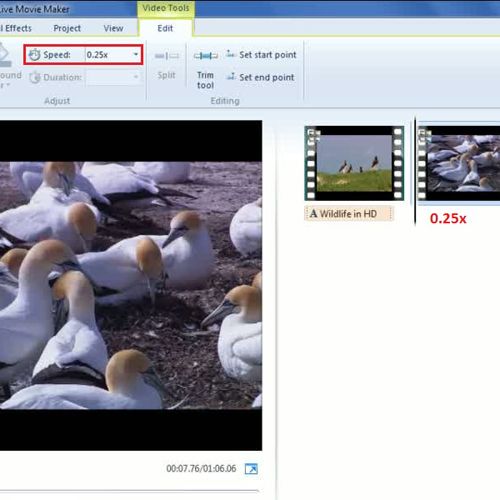Open the disabled Duration dropdown
The height and width of the screenshot is (500, 500).
[136, 77]
